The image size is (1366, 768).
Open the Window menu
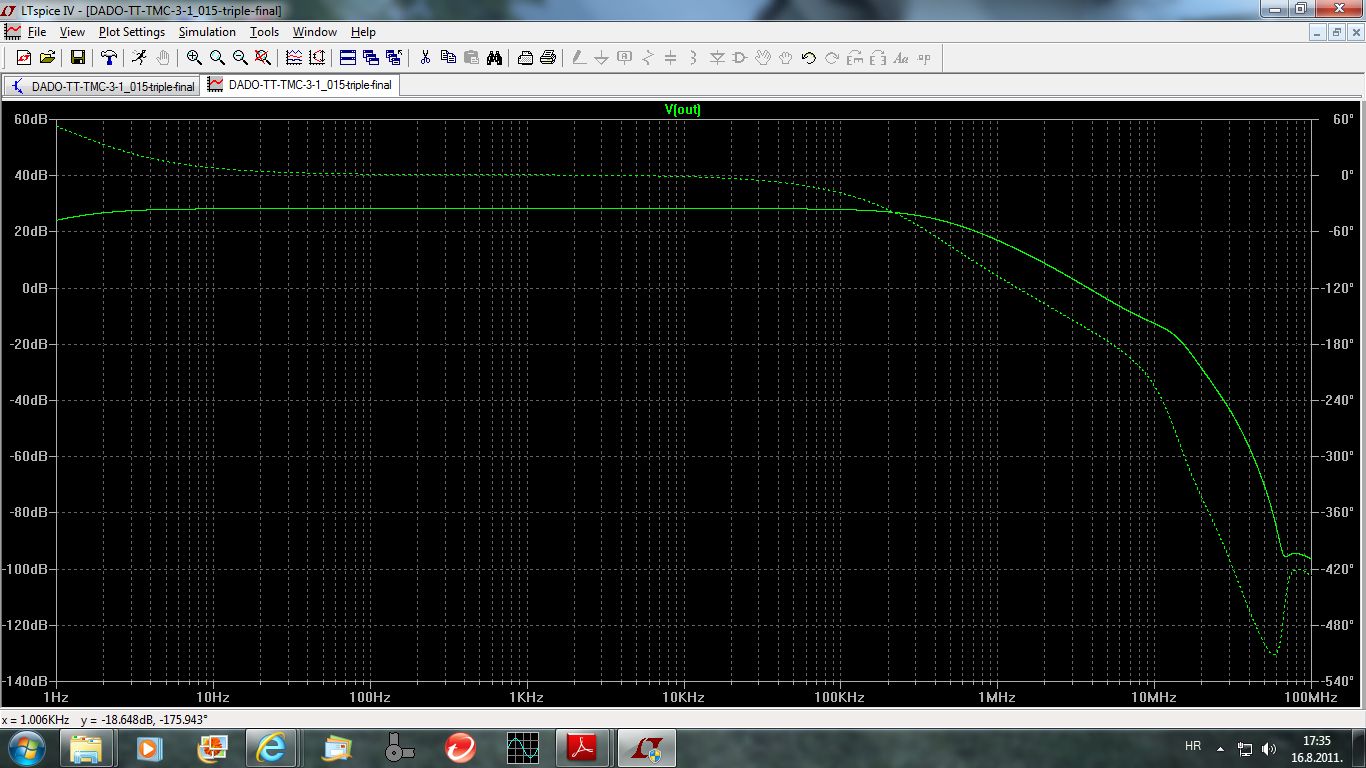pos(315,32)
